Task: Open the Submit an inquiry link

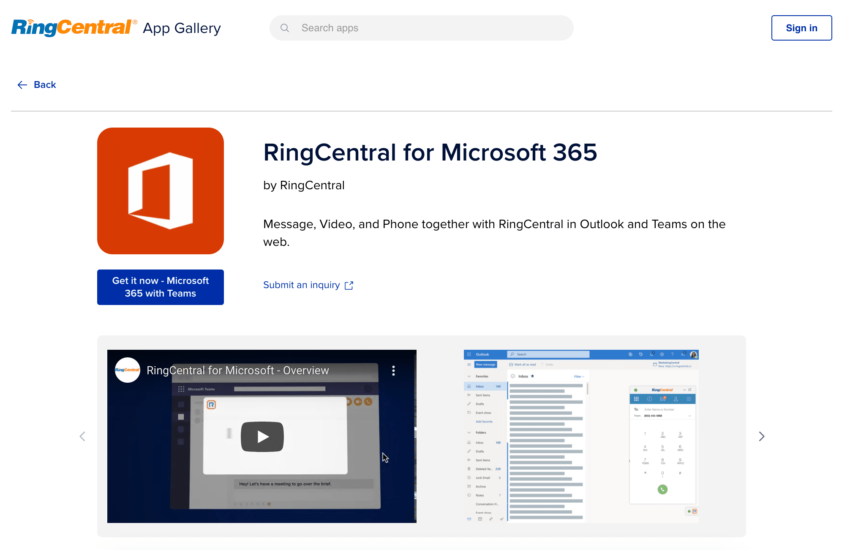Action: 301,285
